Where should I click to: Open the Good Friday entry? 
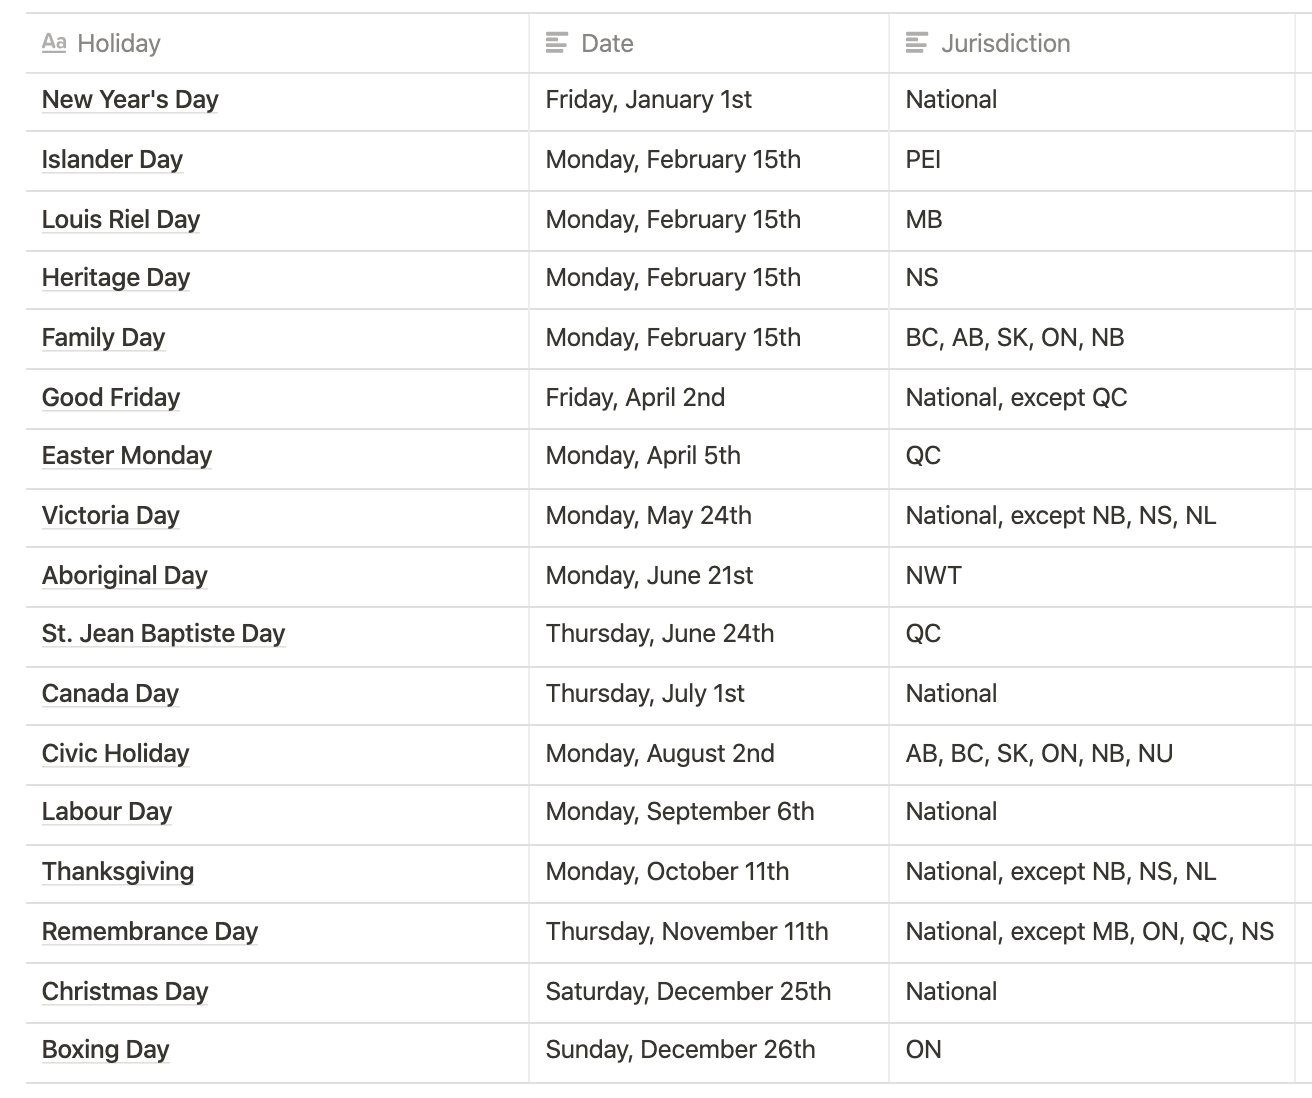tap(111, 398)
